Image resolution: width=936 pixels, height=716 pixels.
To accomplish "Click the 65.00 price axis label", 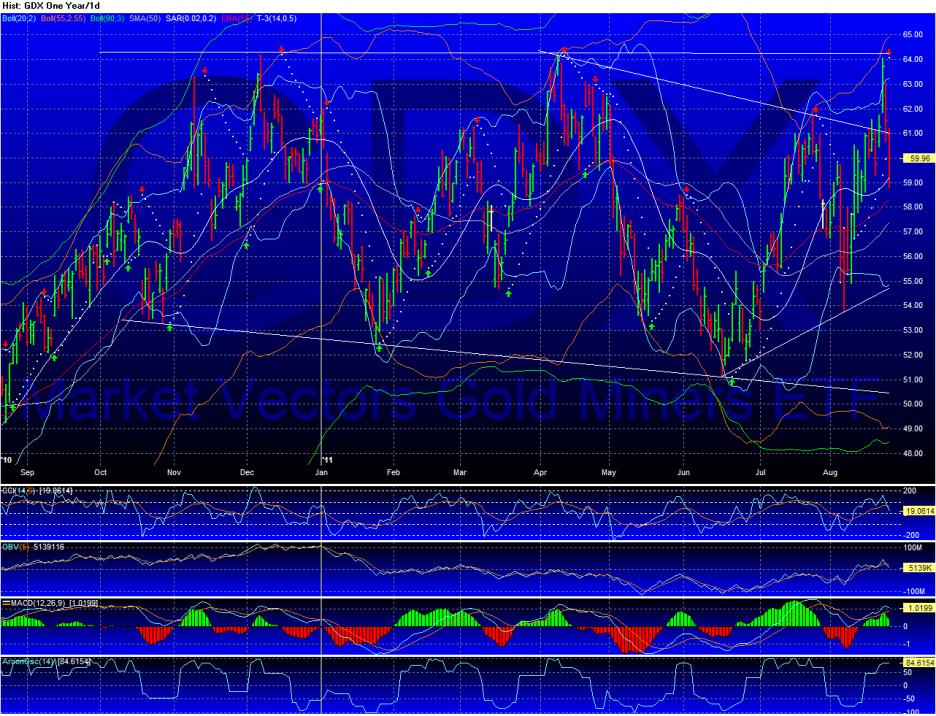I will coord(913,34).
